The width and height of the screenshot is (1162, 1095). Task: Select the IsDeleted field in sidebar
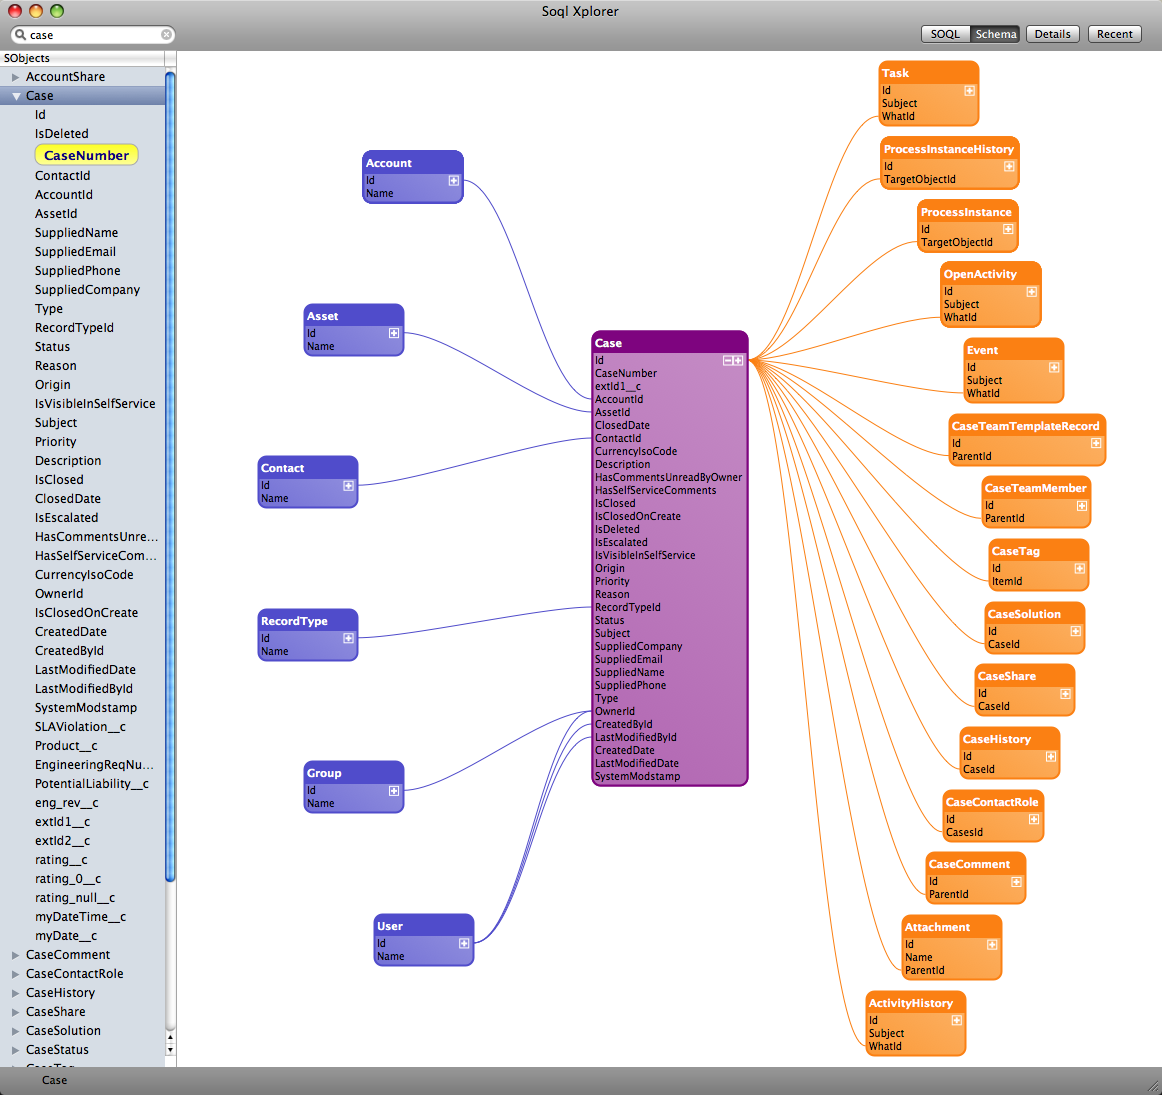[x=62, y=134]
